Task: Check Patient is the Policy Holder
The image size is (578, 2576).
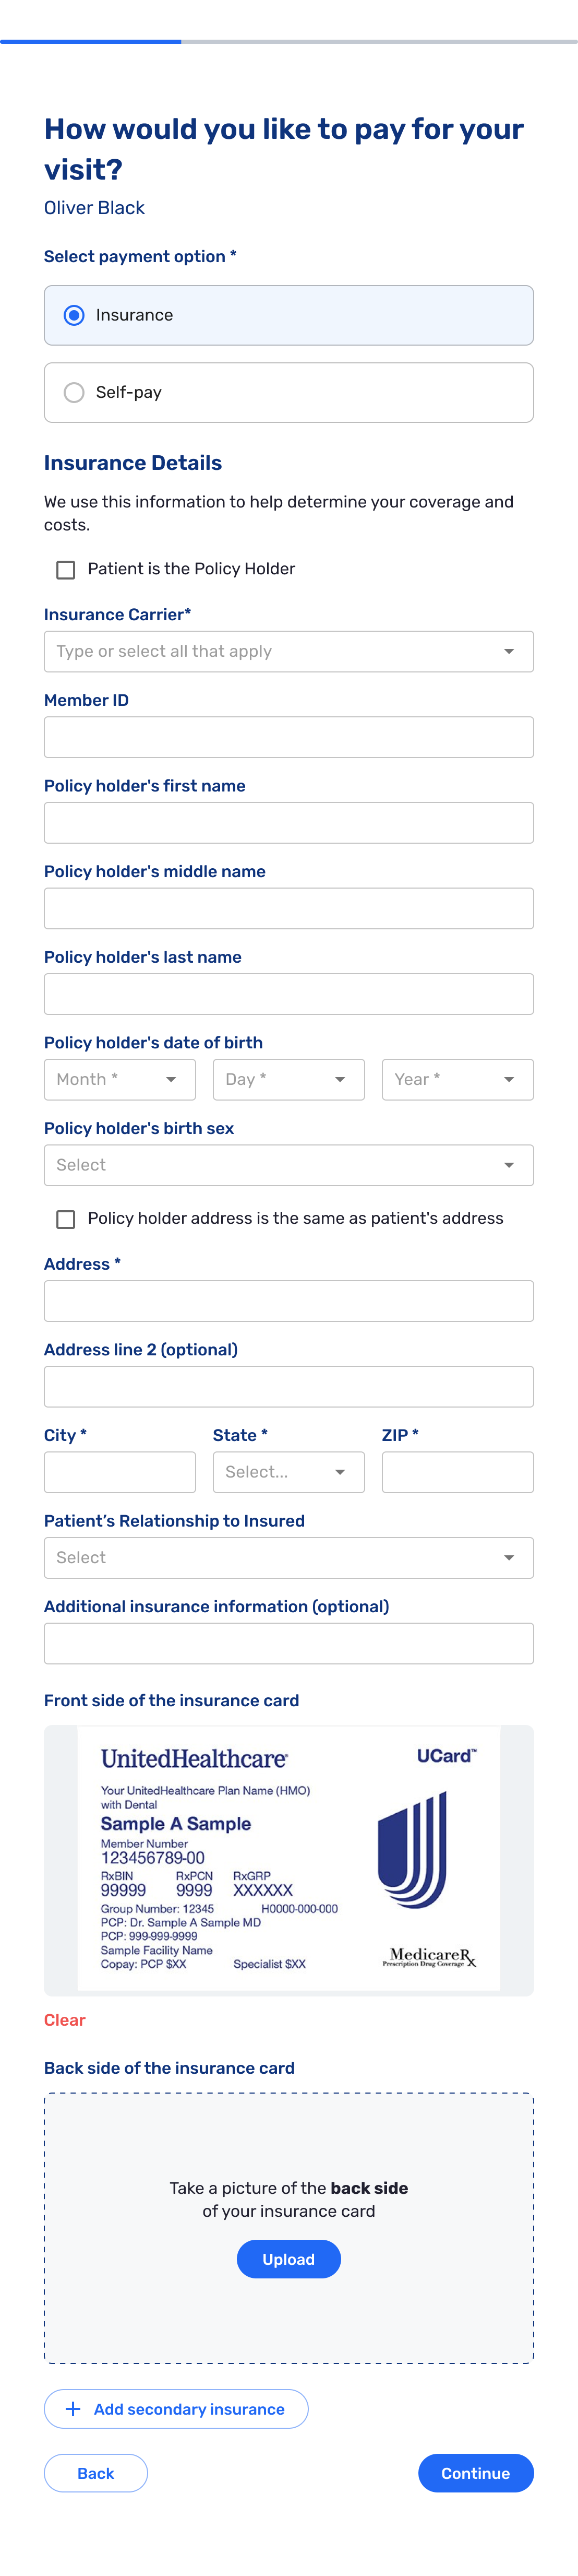Action: (65, 569)
